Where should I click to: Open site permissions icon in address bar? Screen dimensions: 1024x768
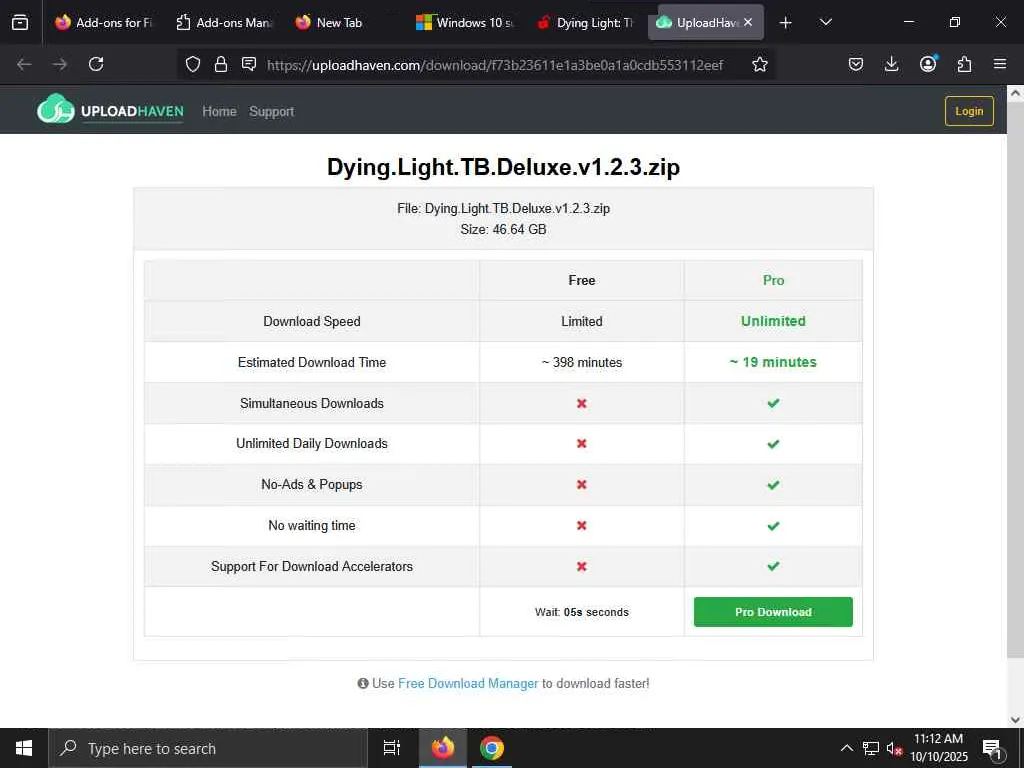(249, 64)
